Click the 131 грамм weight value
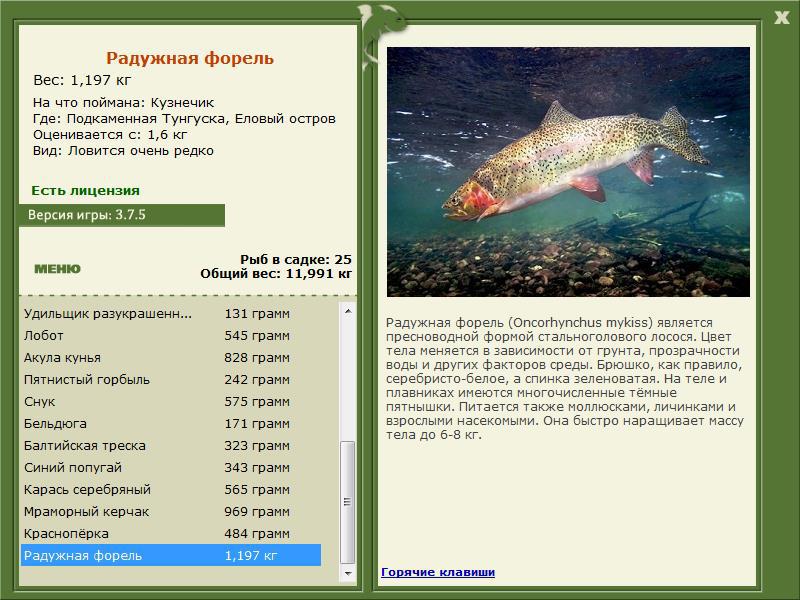The width and height of the screenshot is (800, 600). [257, 314]
